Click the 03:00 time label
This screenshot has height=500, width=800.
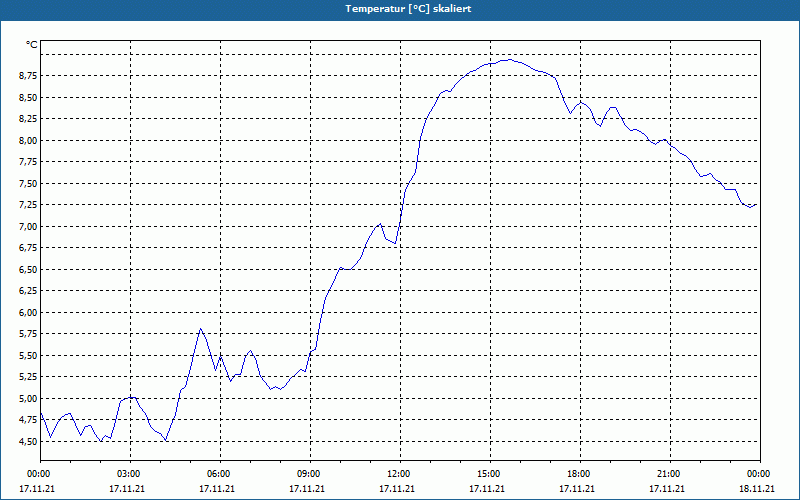tap(129, 474)
